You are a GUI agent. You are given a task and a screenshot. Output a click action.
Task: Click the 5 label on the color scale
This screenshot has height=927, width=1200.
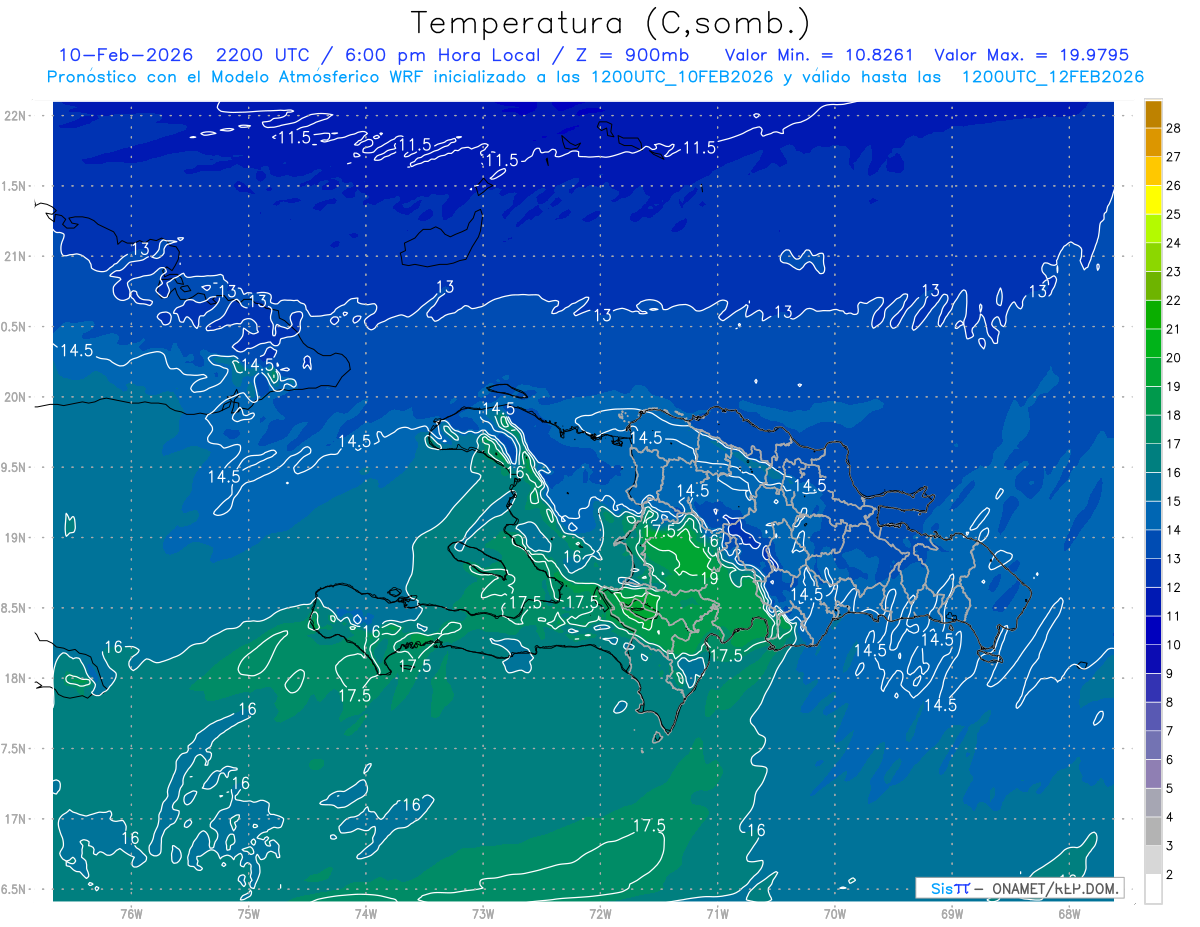coord(1169,788)
